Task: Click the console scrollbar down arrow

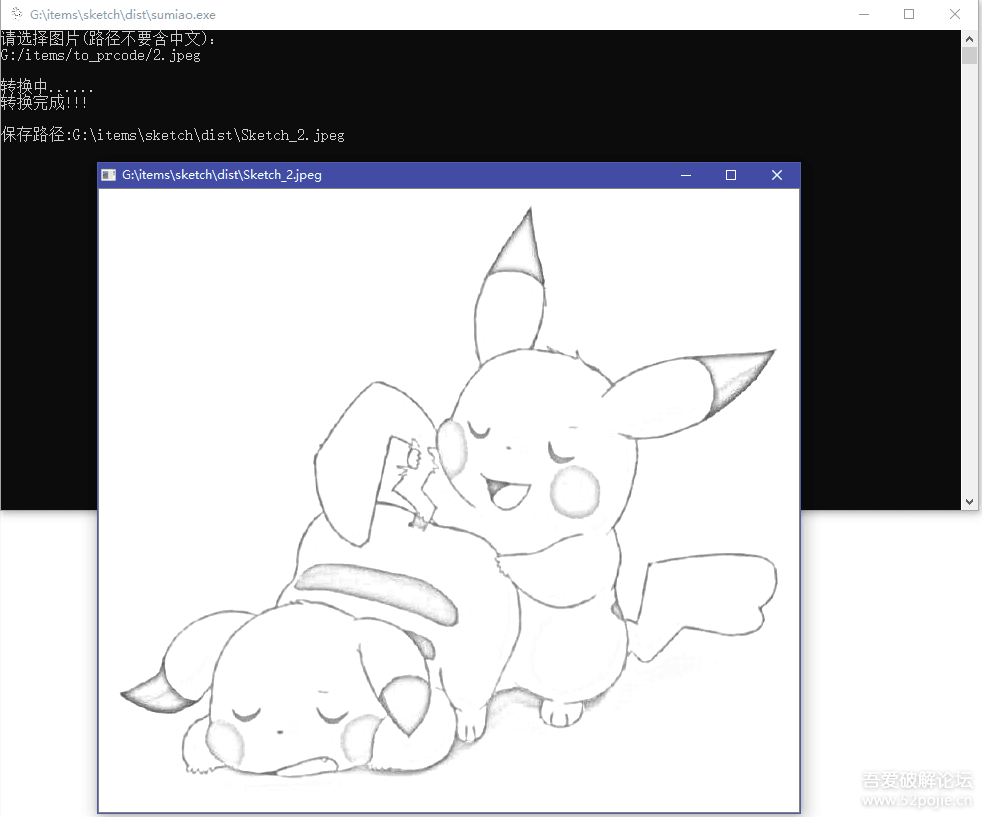Action: point(969,501)
